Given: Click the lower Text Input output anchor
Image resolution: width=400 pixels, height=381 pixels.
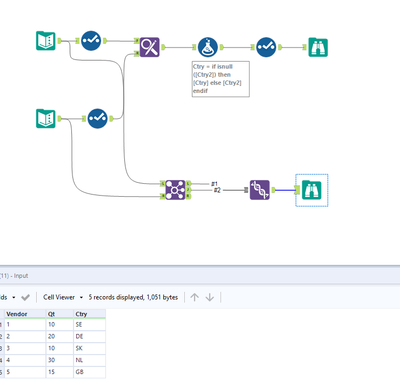Looking at the screenshot, I should (60, 118).
